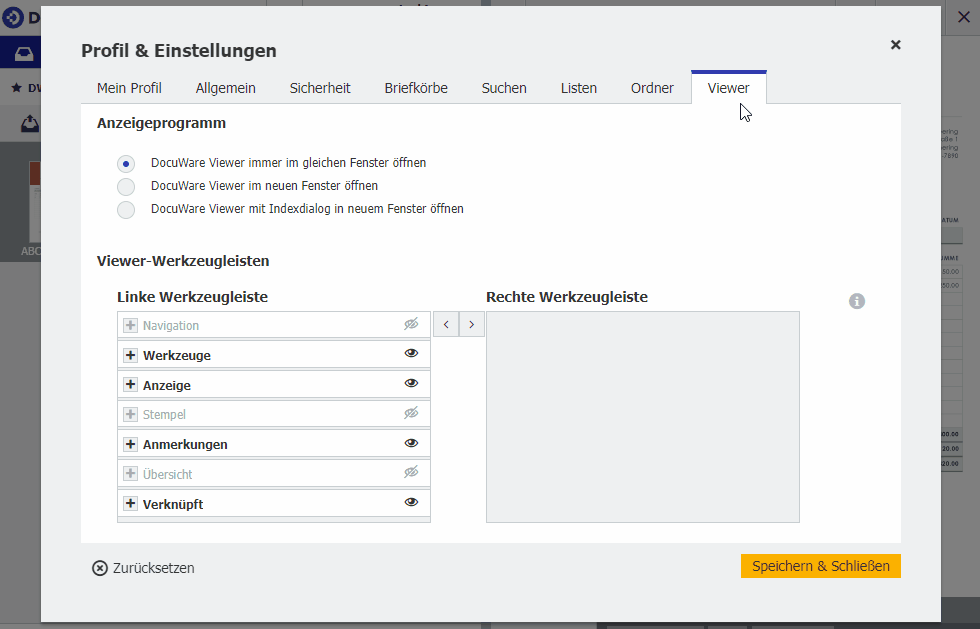Expand the Verknüpft toolbar group
Screen dimensions: 980x629
(x=130, y=503)
